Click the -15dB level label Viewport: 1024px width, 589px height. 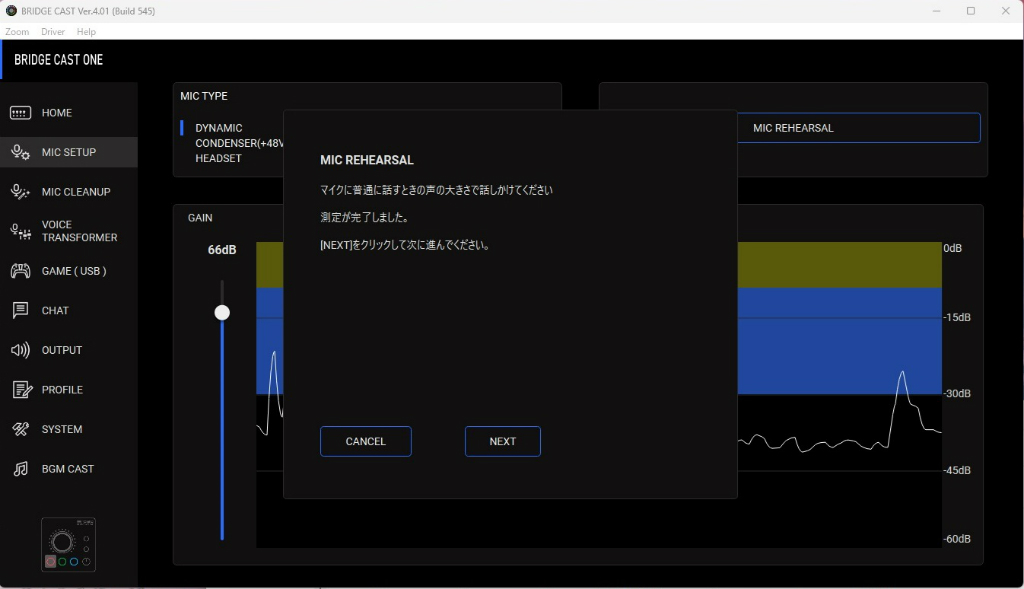(957, 317)
